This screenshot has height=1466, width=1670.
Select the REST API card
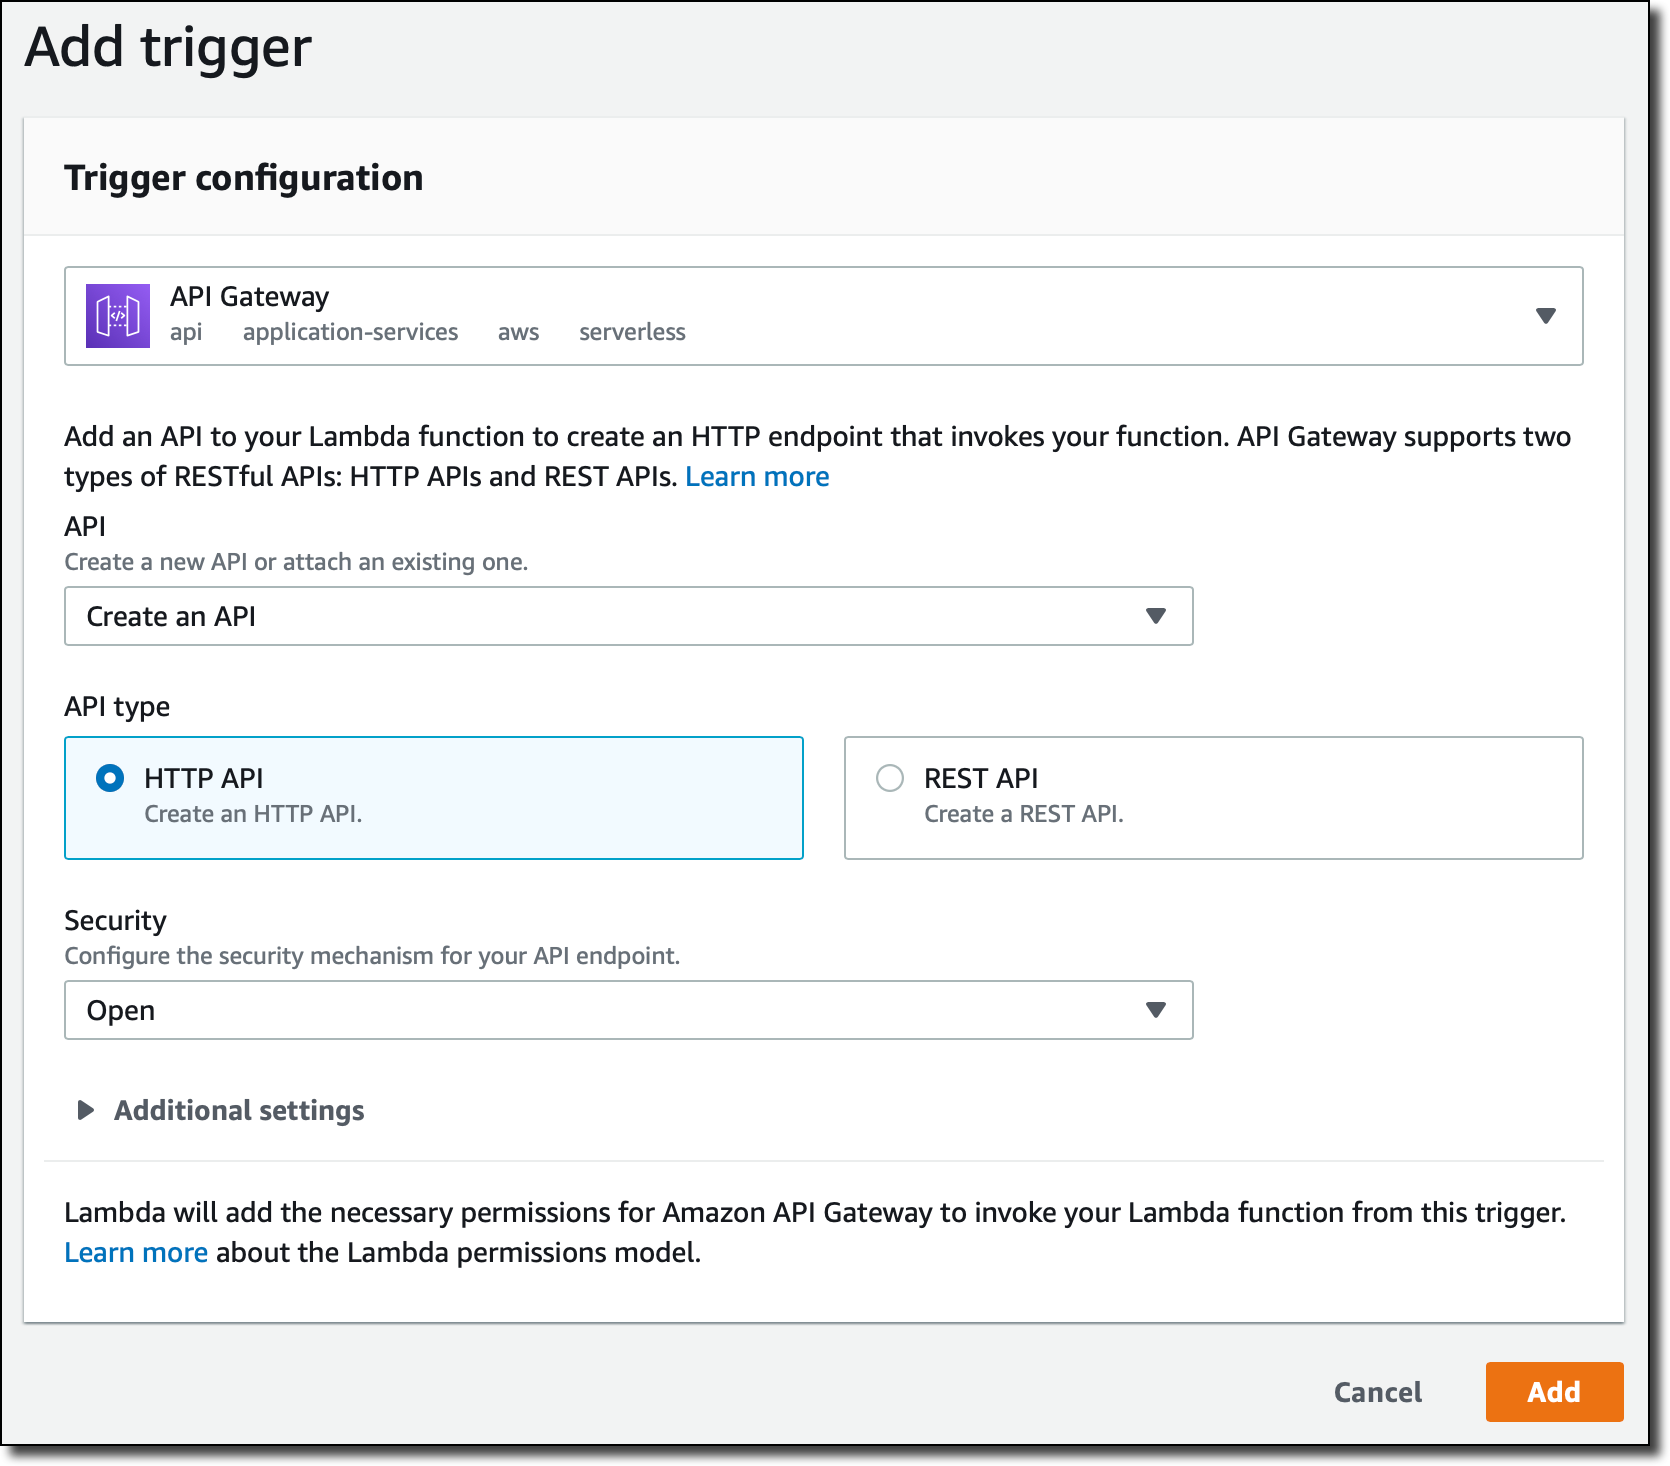1213,798
